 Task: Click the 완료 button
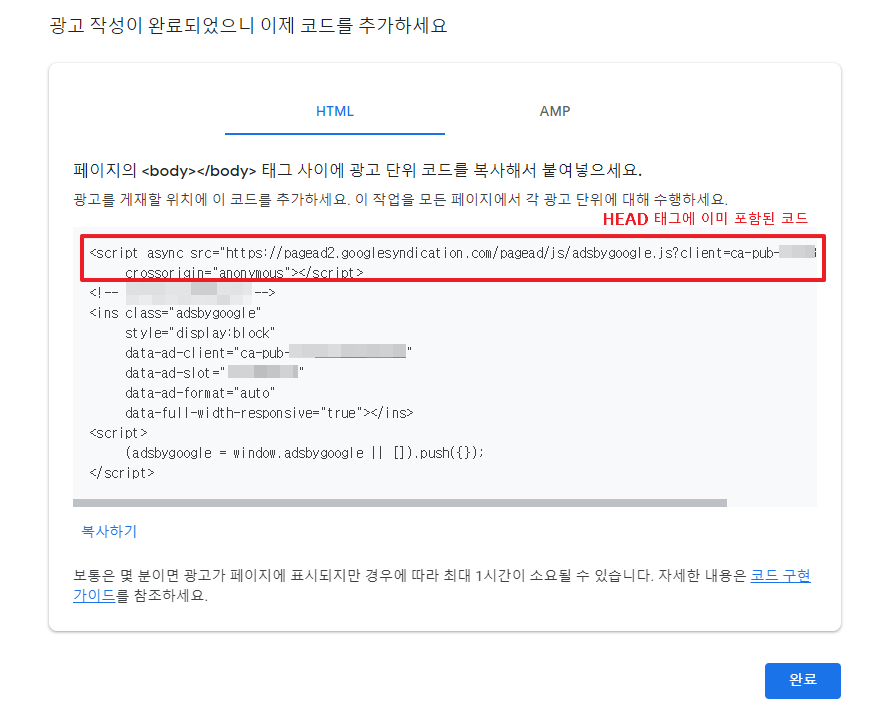coord(802,680)
